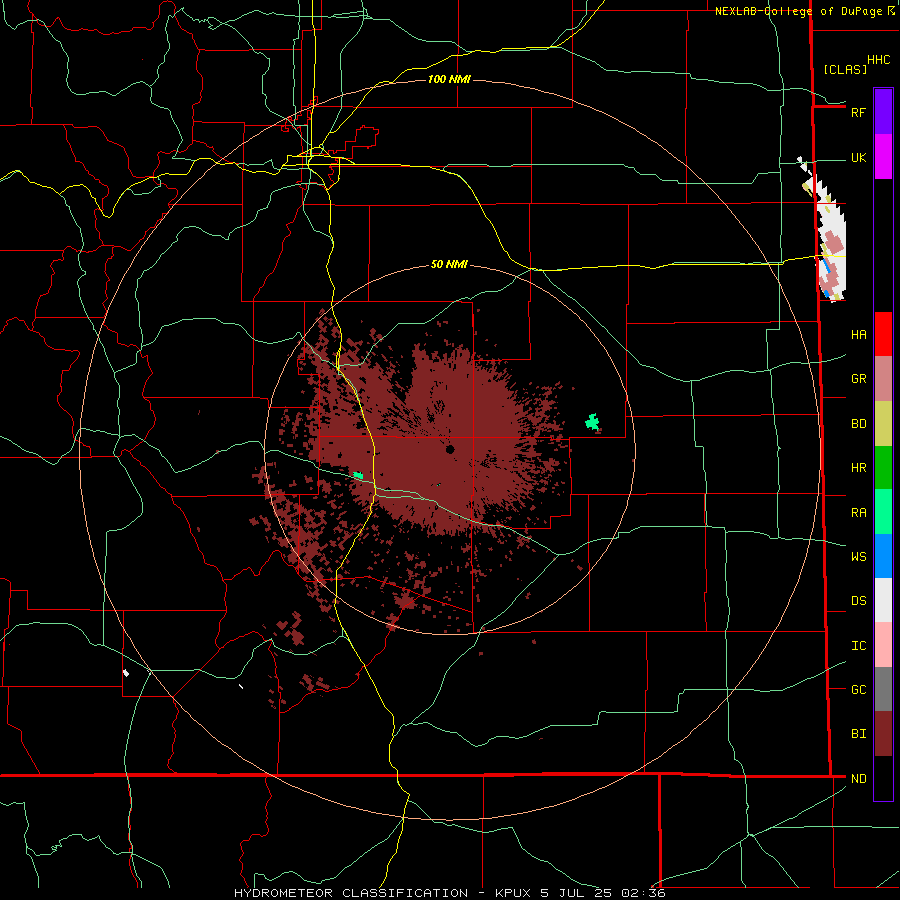Pick the blue WS legend swatch
The height and width of the screenshot is (900, 900).
[883, 556]
